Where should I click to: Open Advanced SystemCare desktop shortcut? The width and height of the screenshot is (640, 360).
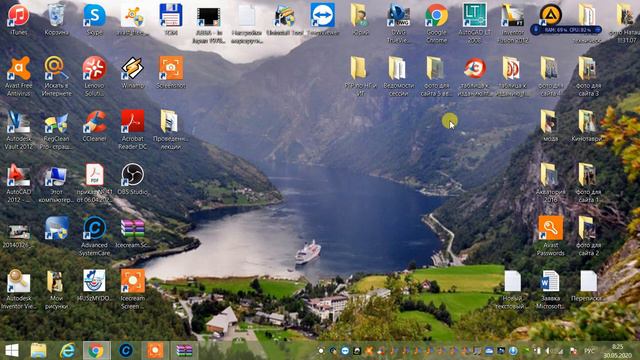[94, 236]
